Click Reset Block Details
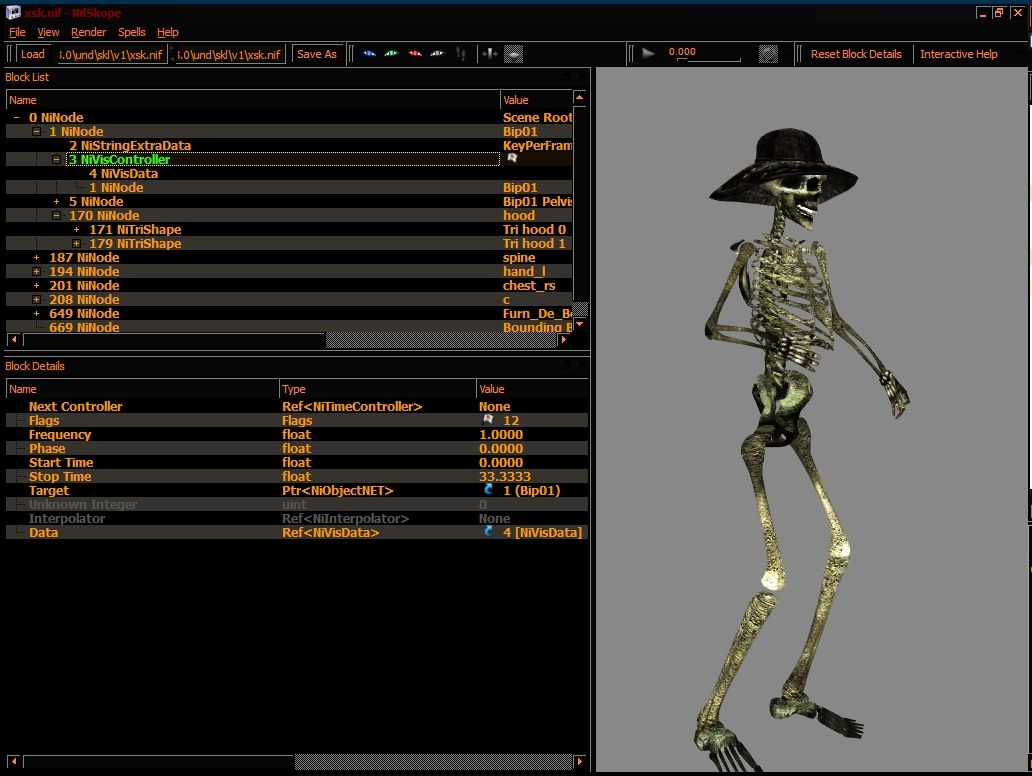 click(x=856, y=54)
